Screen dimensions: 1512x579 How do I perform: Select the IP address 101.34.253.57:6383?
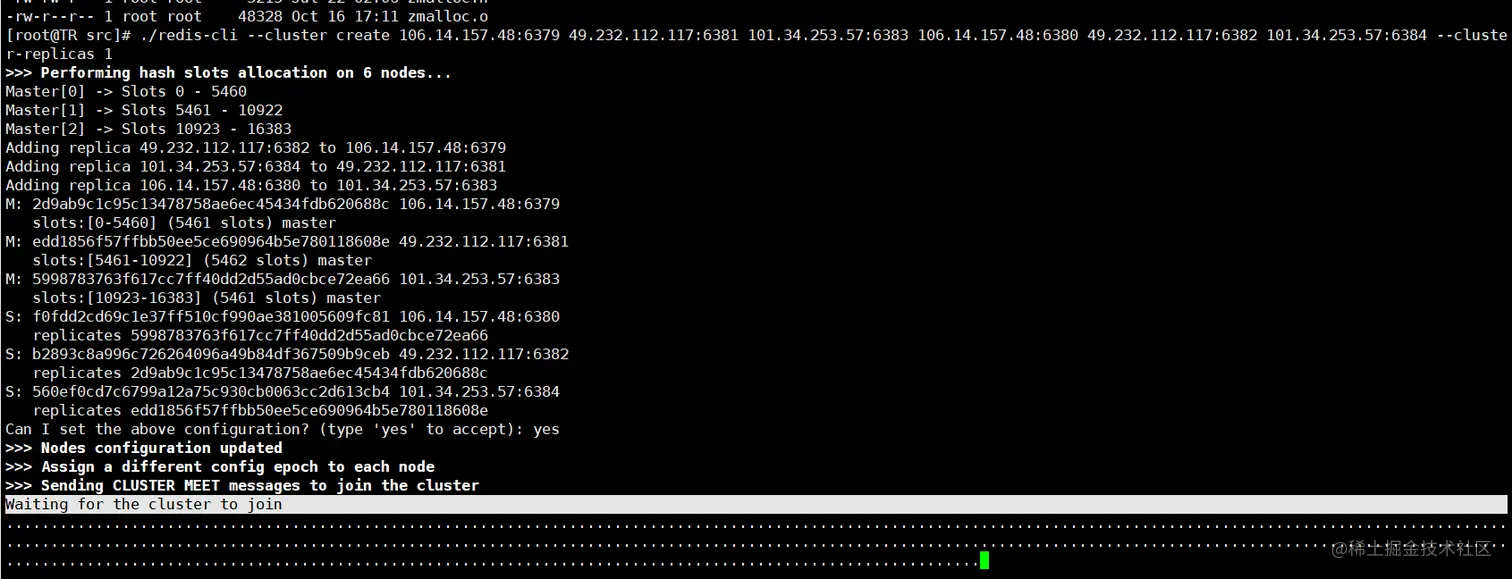[480, 278]
